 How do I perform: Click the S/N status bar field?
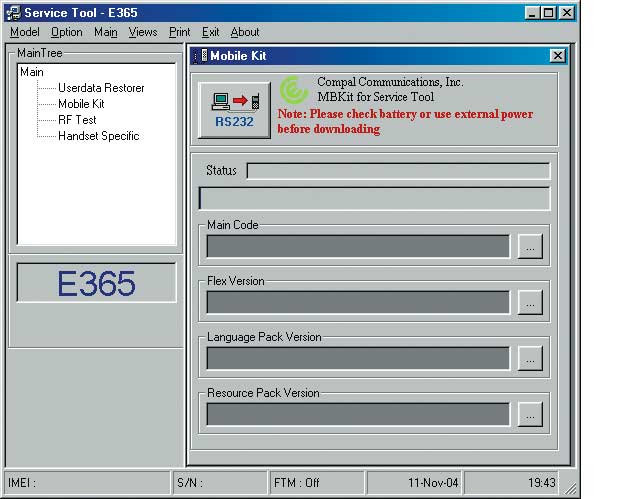pyautogui.click(x=220, y=483)
